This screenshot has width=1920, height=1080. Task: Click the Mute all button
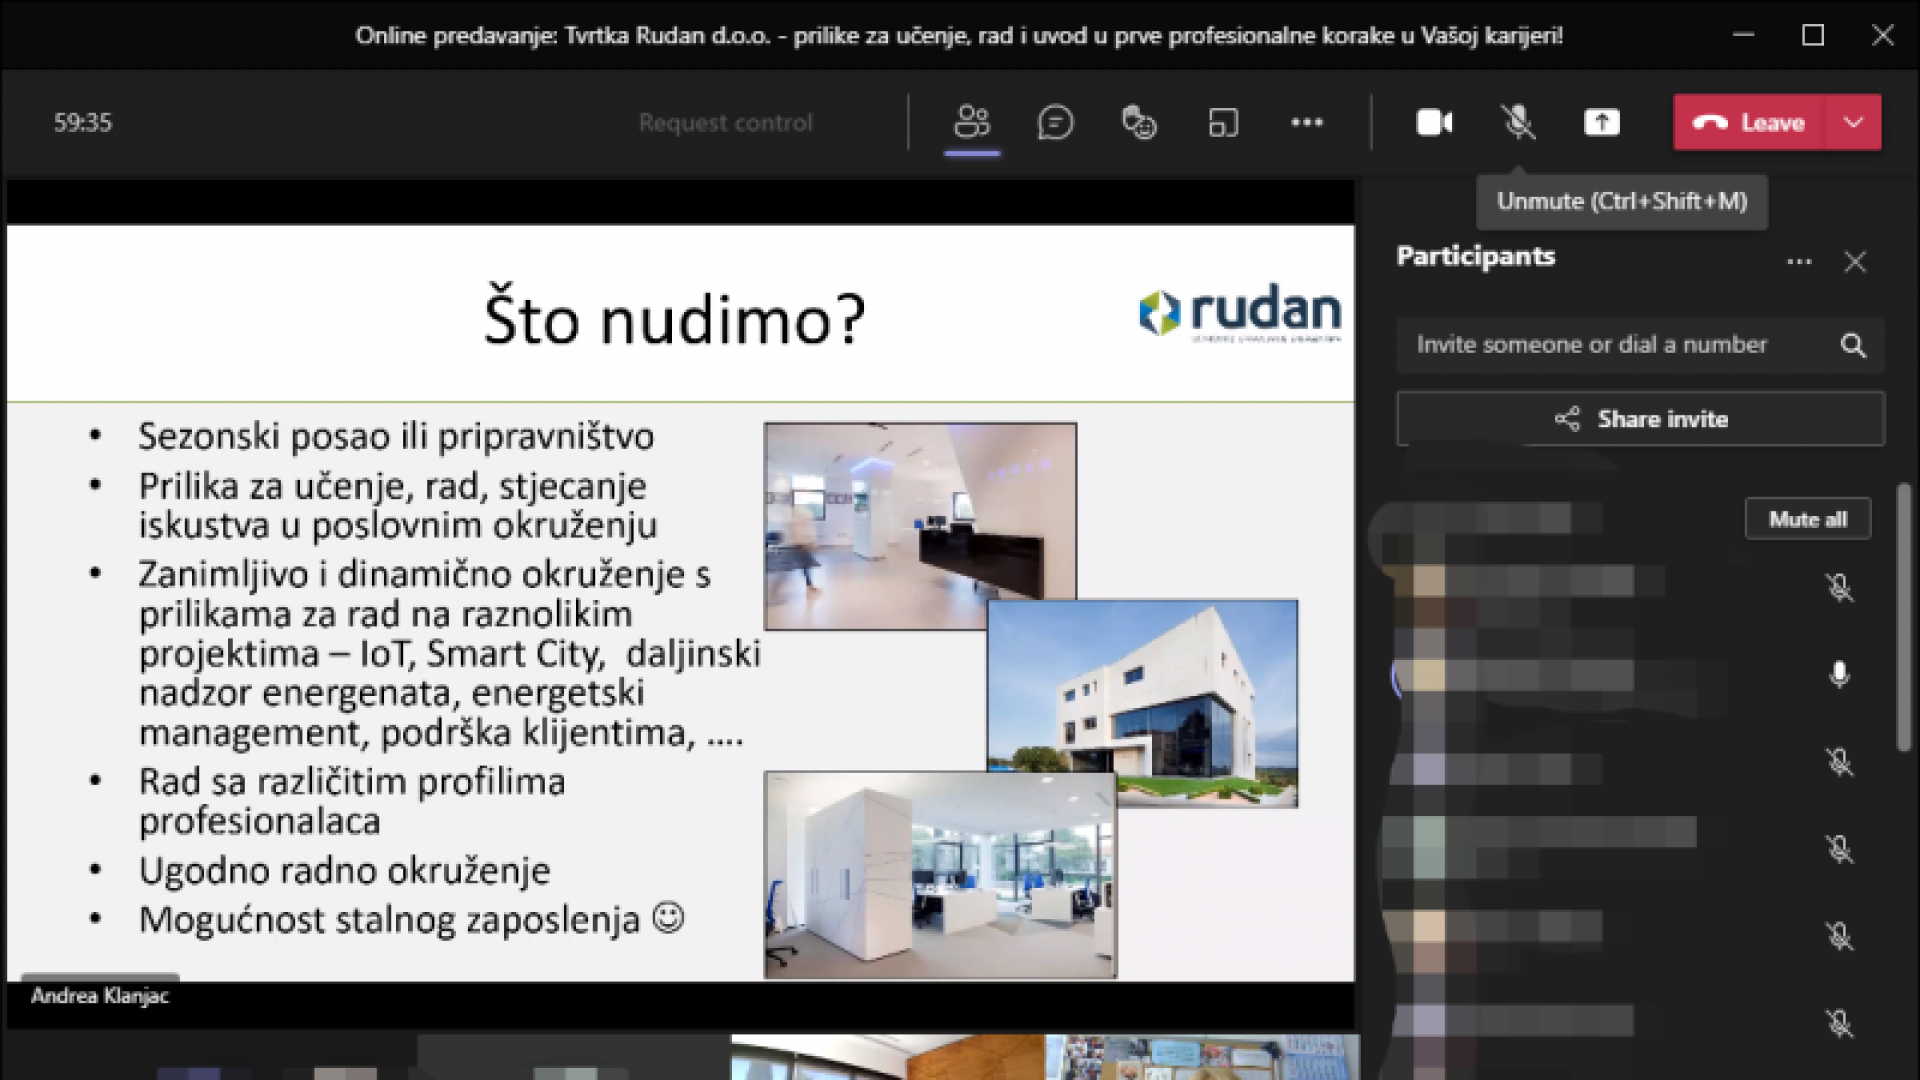point(1807,519)
